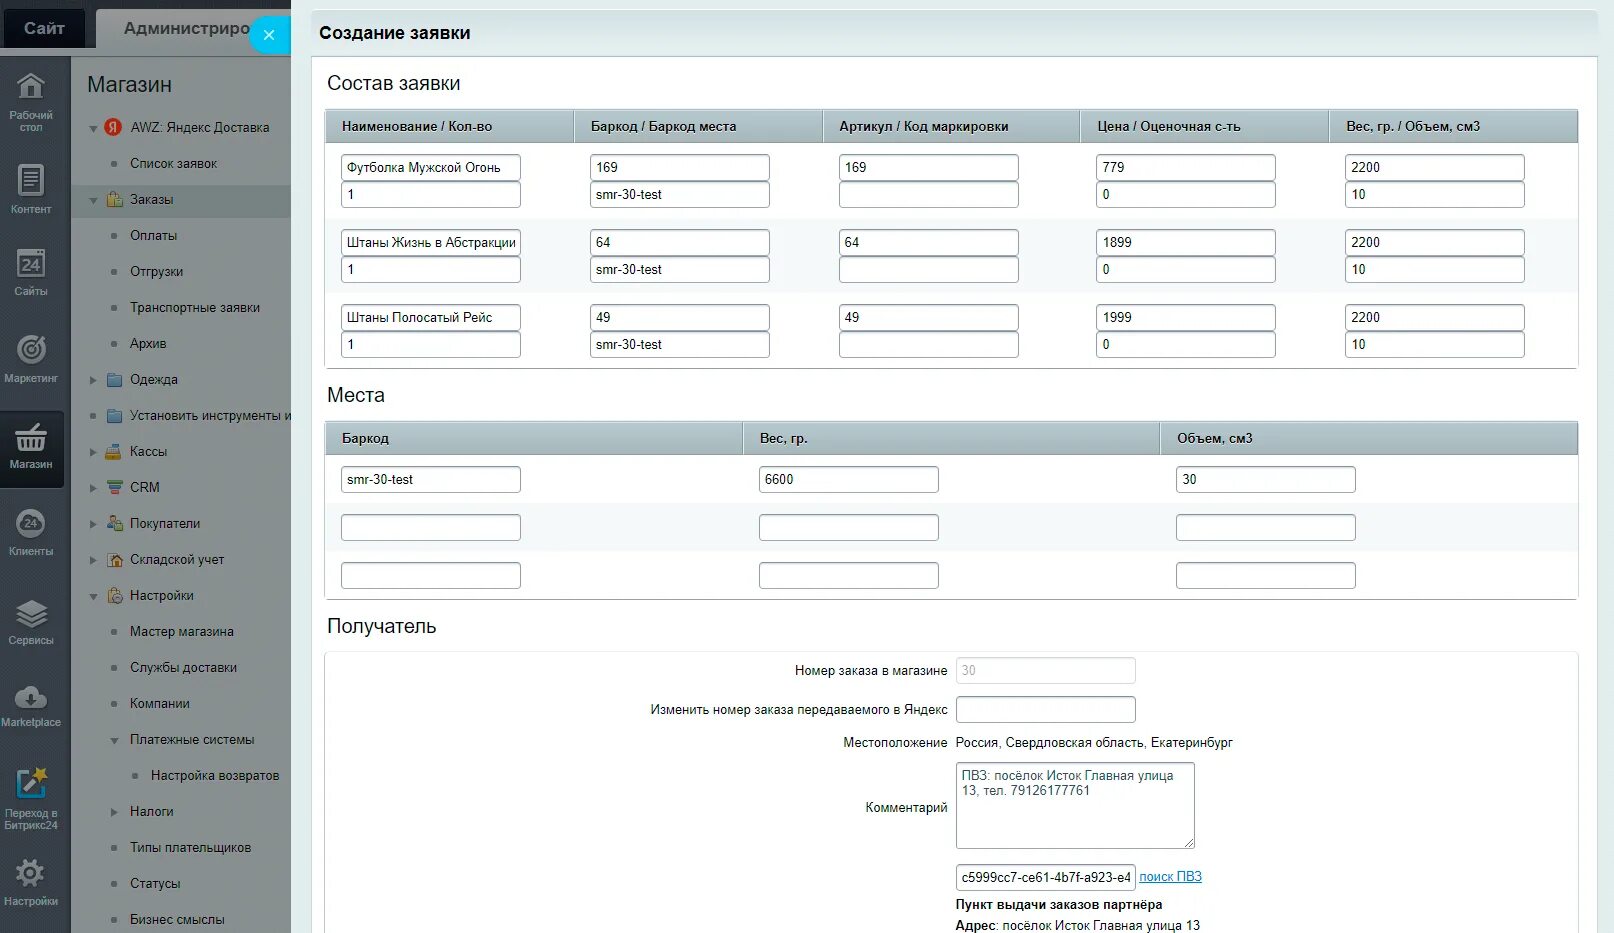This screenshot has height=933, width=1614.
Task: Open Список заявок menu item
Action: pyautogui.click(x=173, y=163)
